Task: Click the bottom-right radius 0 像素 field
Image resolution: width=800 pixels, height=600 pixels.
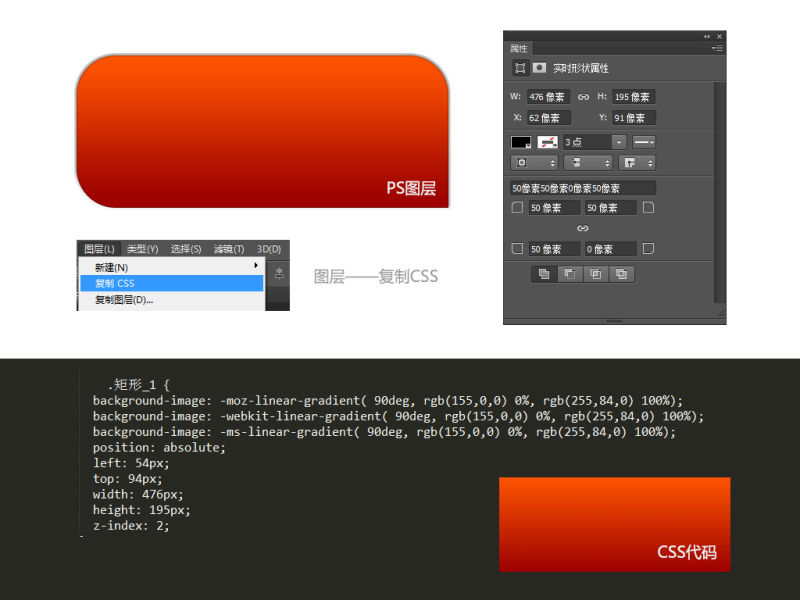Action: pyautogui.click(x=610, y=249)
